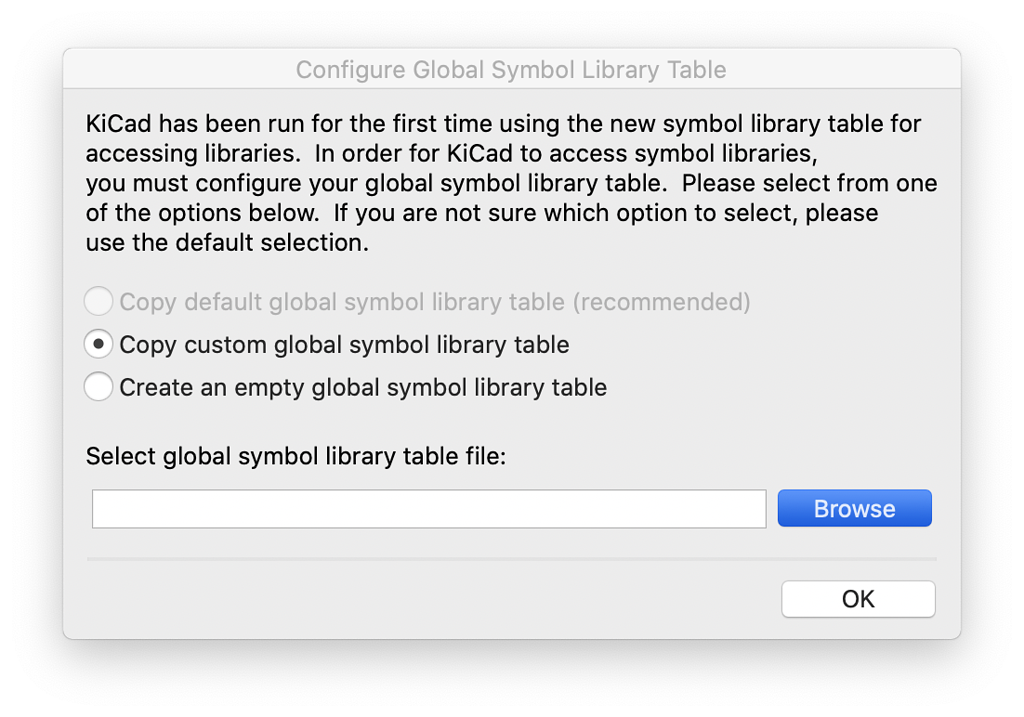Open the file chooser with Browse

pyautogui.click(x=854, y=508)
